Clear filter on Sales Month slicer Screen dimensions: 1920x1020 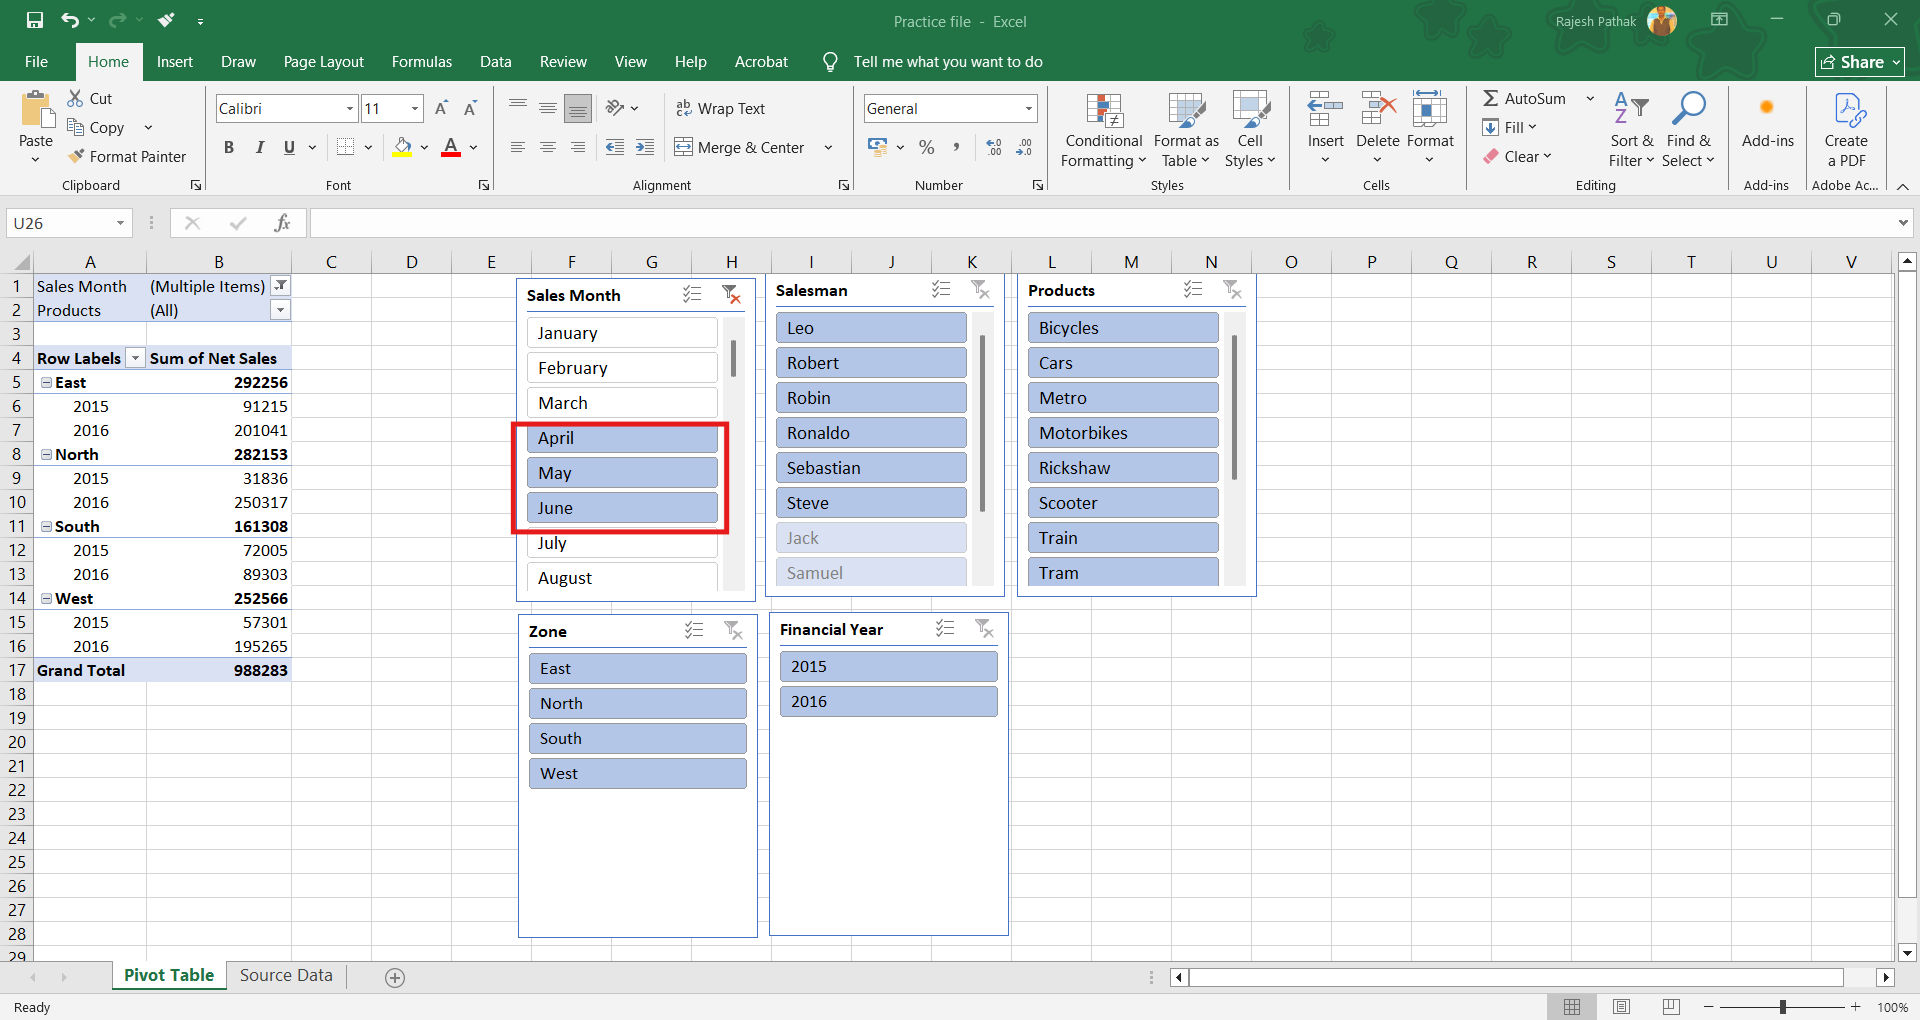pyautogui.click(x=731, y=295)
